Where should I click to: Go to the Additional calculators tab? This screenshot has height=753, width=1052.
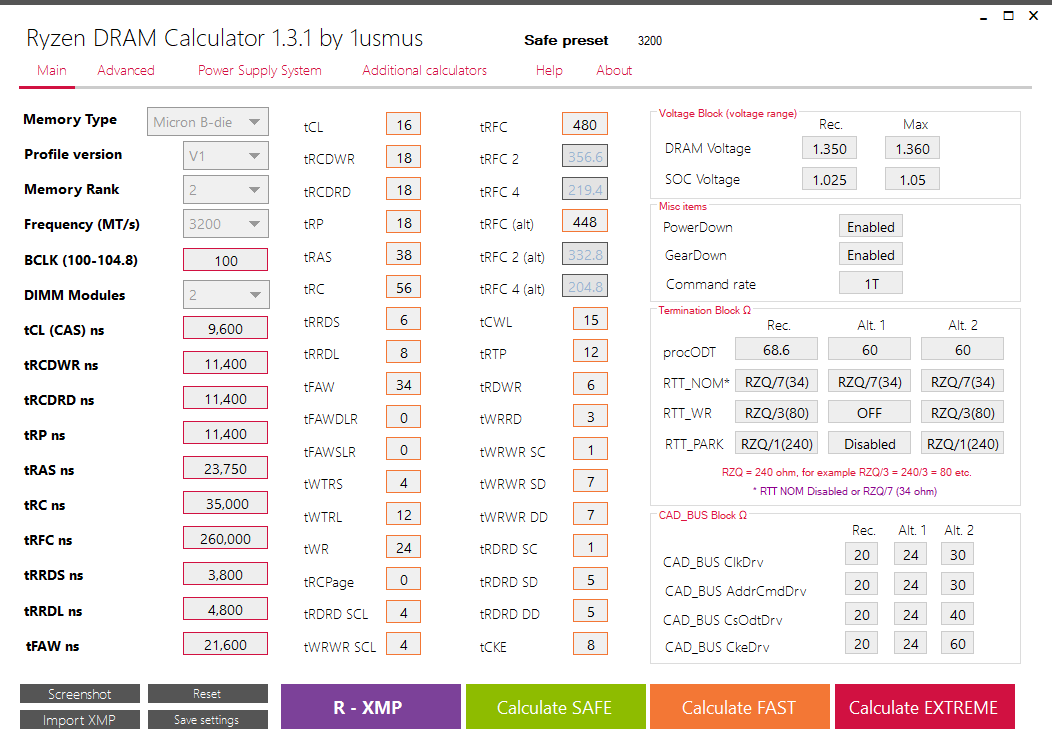(x=425, y=70)
